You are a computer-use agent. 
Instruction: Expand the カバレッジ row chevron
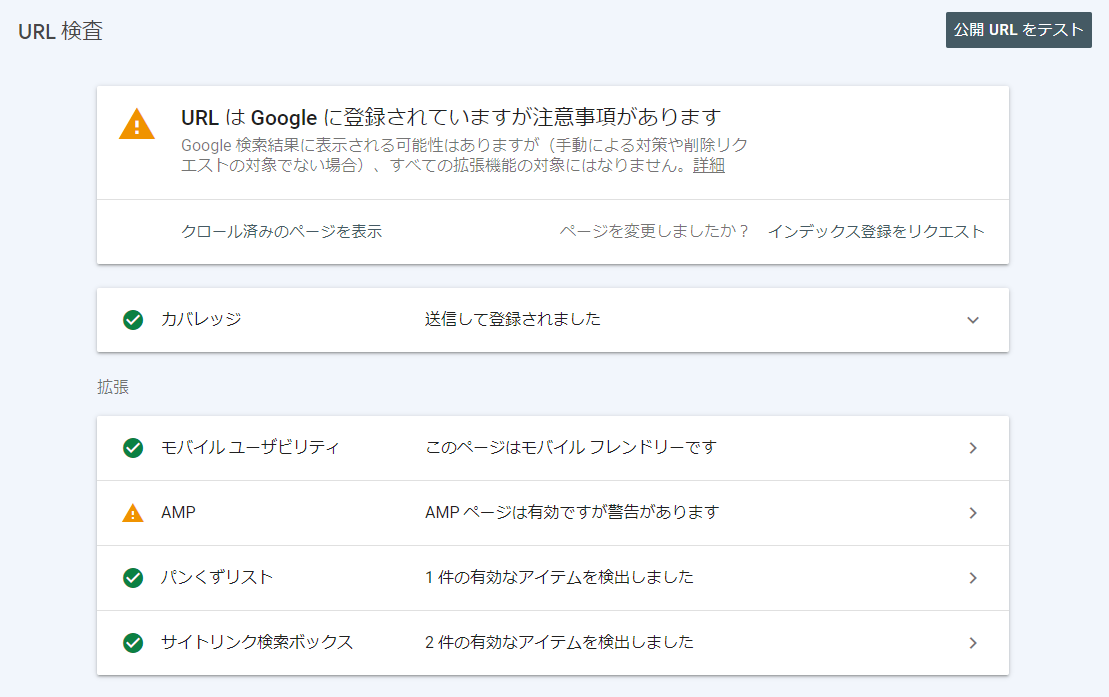(x=973, y=320)
